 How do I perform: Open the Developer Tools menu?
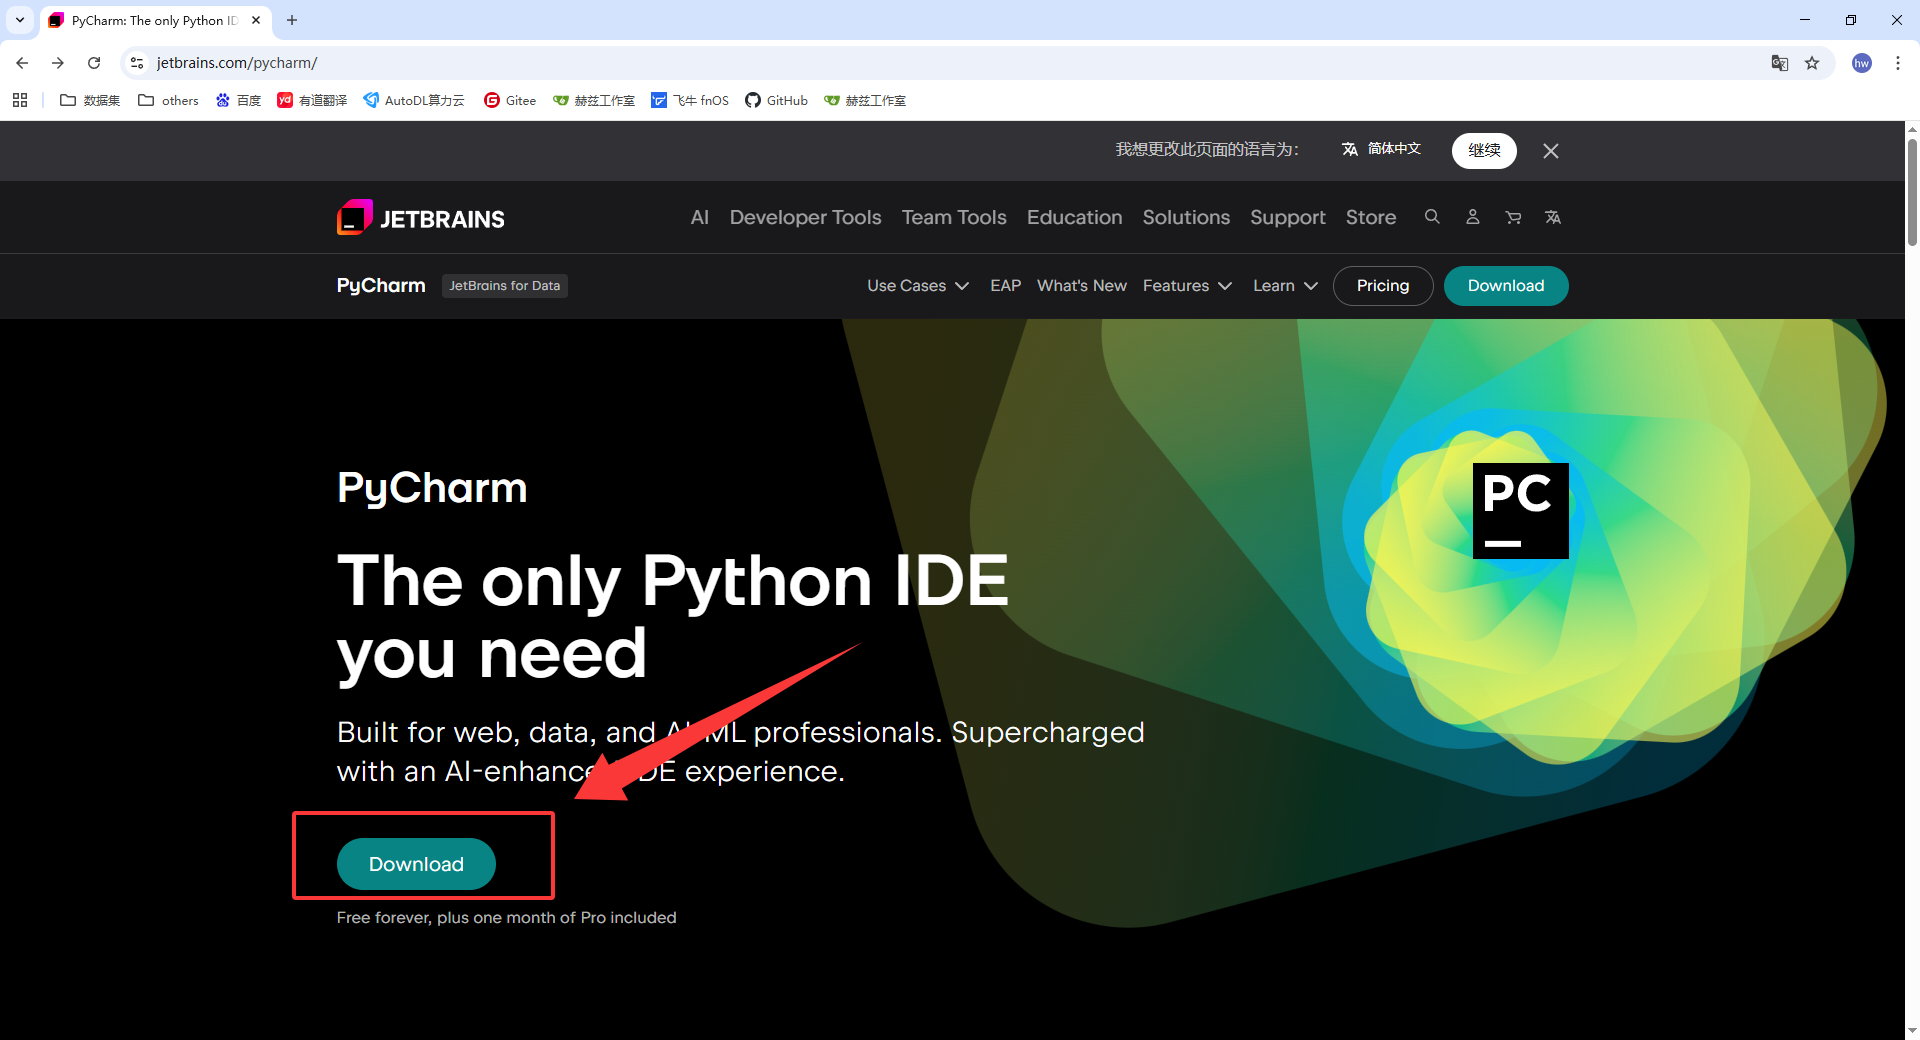(805, 217)
